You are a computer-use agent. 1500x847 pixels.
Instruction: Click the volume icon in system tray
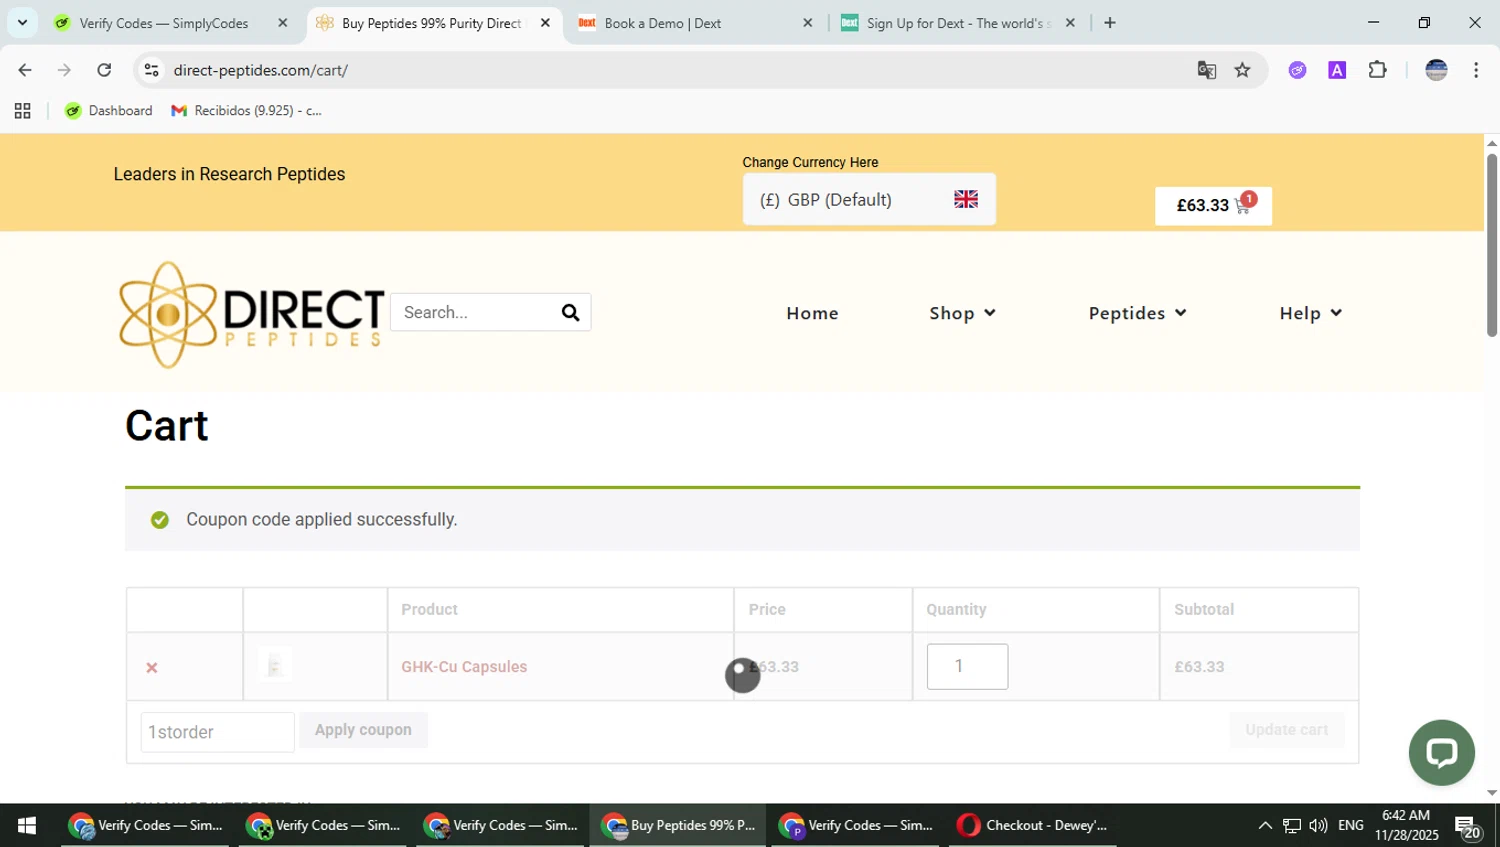[x=1318, y=825]
